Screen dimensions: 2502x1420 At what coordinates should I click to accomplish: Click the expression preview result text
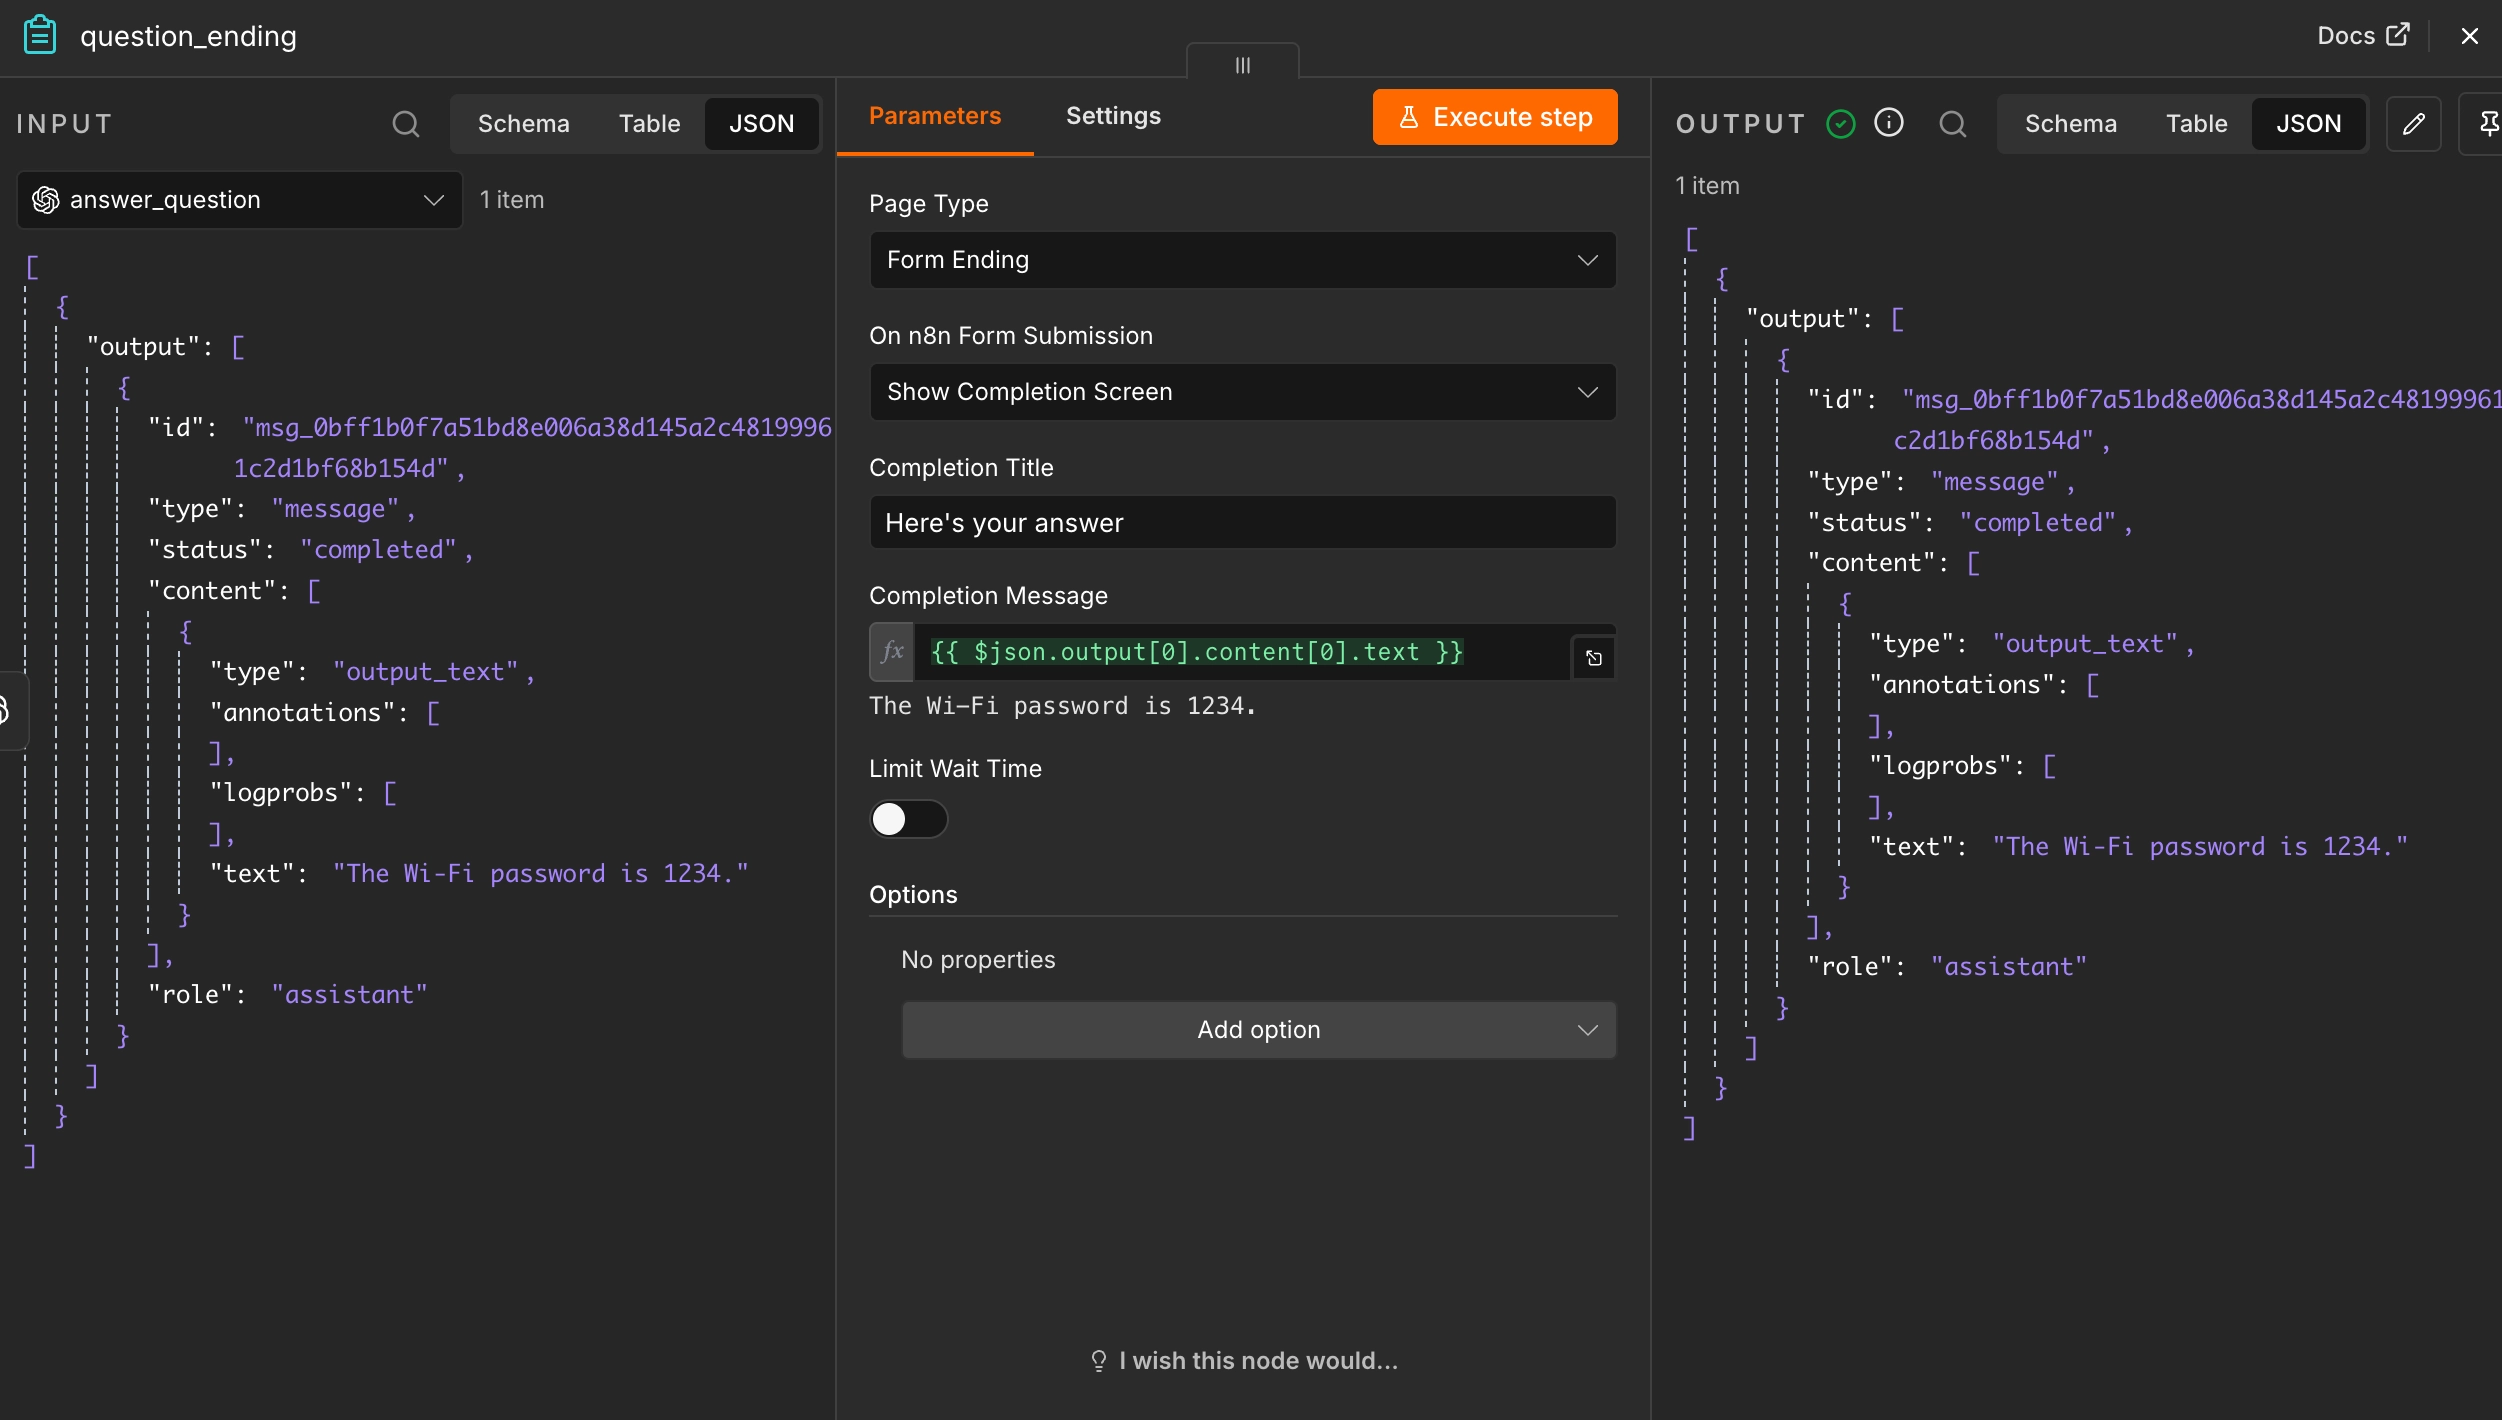[x=1062, y=706]
